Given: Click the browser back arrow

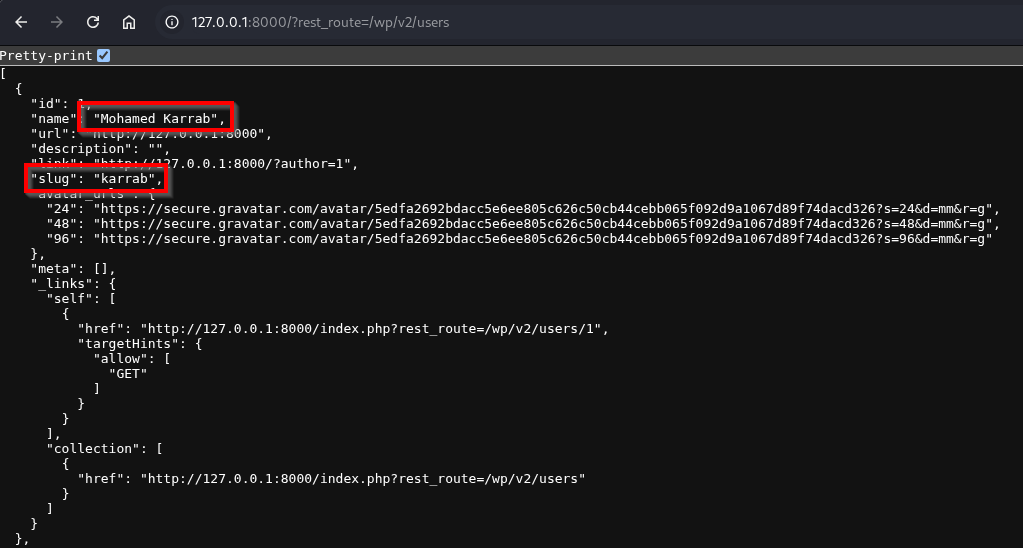Looking at the screenshot, I should [x=21, y=22].
